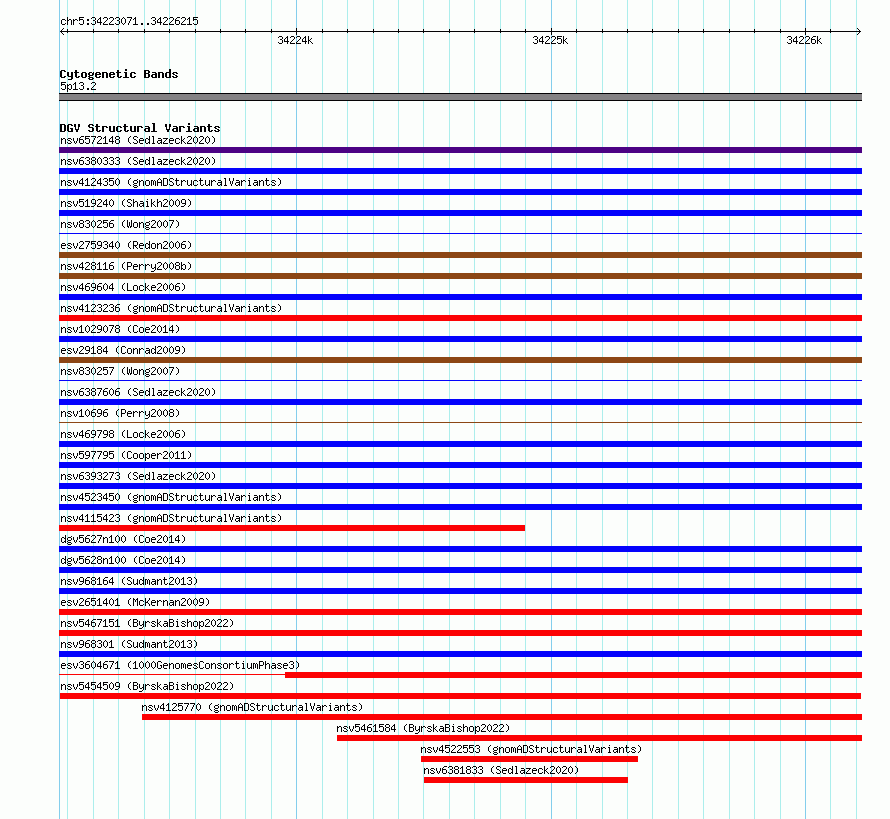
Task: Click the 34224k ruler tick label
Action: coord(295,40)
